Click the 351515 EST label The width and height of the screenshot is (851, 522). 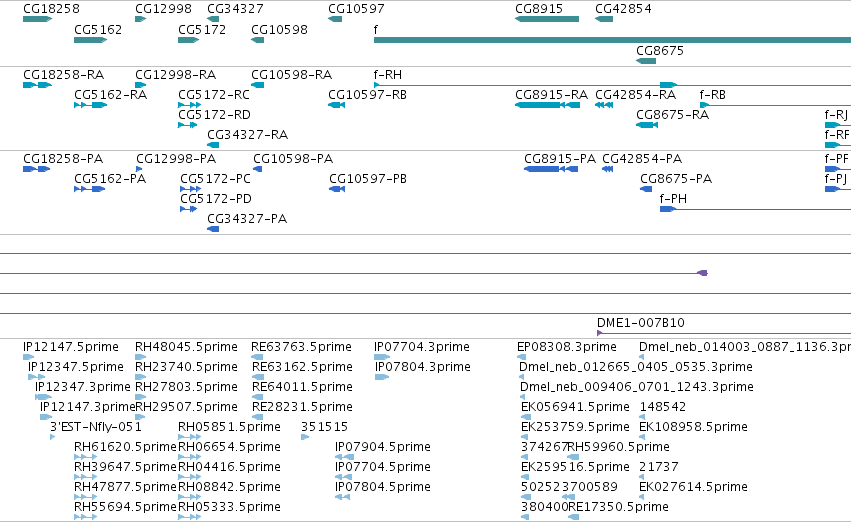[x=325, y=426]
